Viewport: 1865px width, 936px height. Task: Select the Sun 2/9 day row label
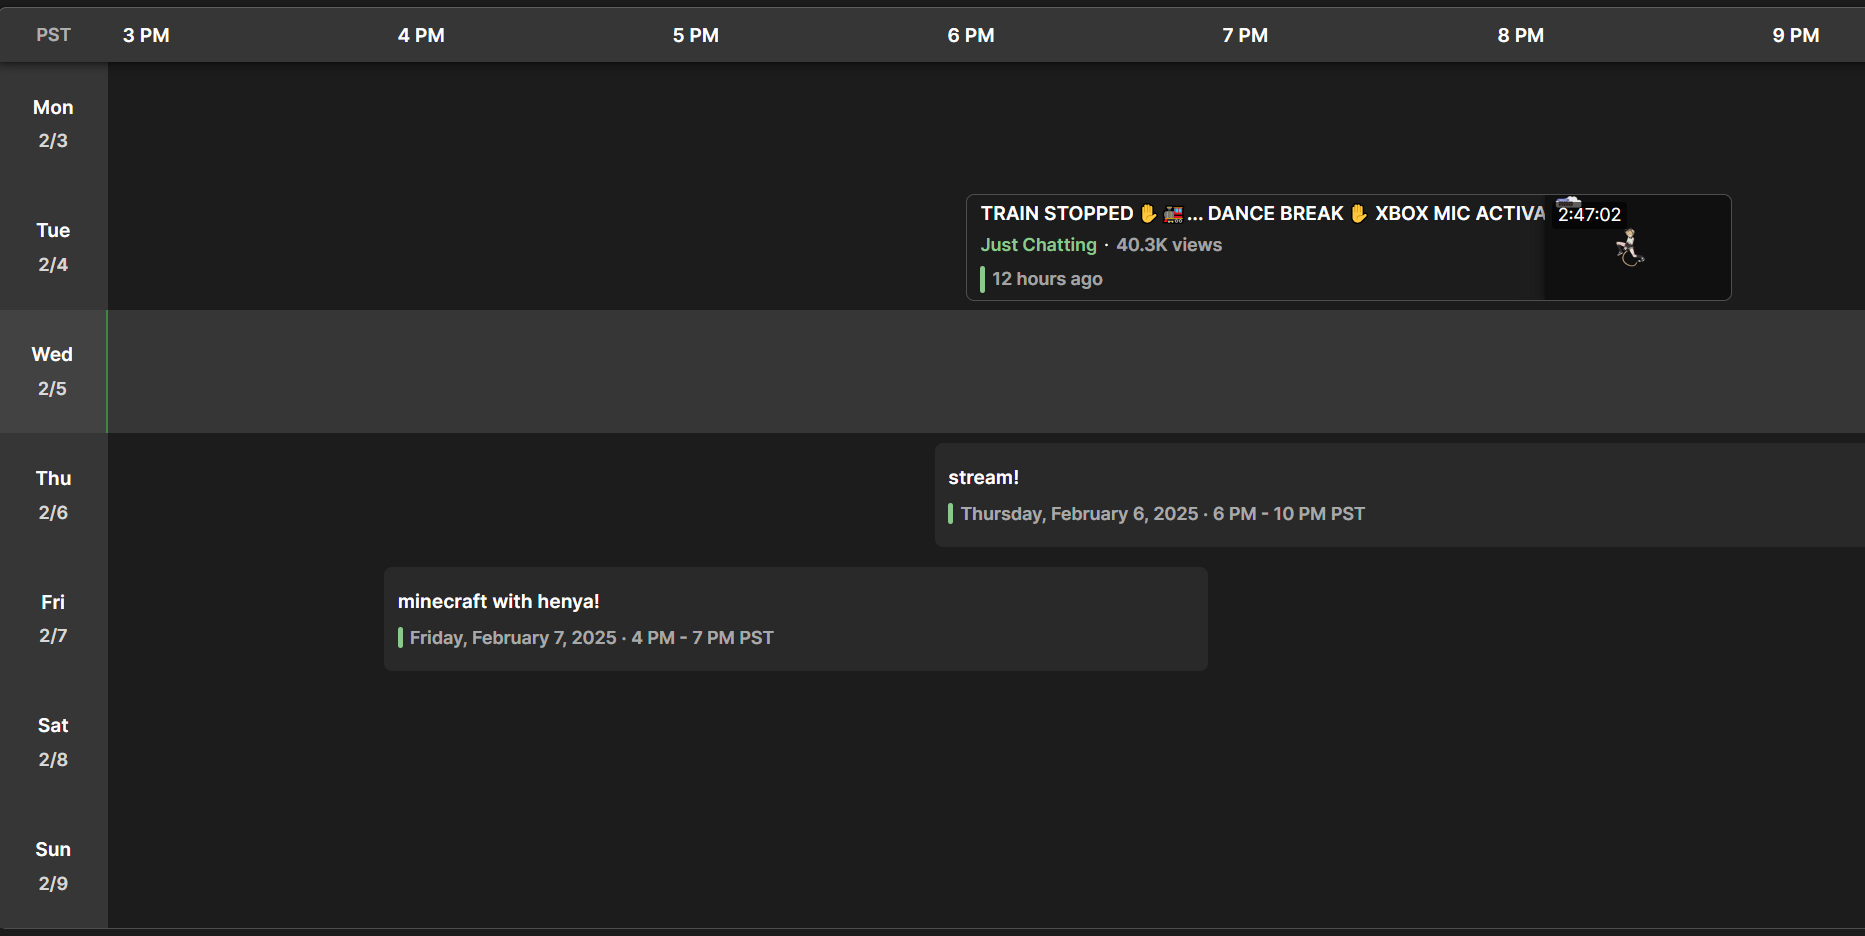click(x=53, y=866)
